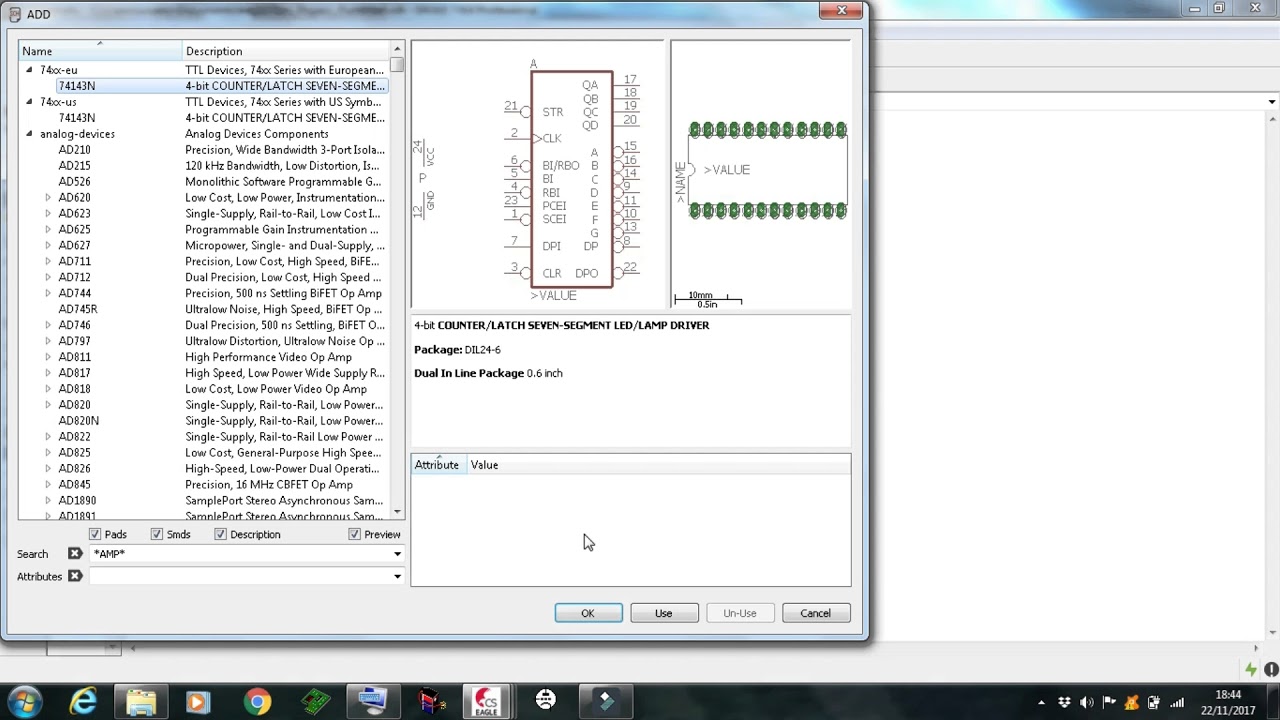
Task: Show hidden system tray icons
Action: pos(1041,703)
